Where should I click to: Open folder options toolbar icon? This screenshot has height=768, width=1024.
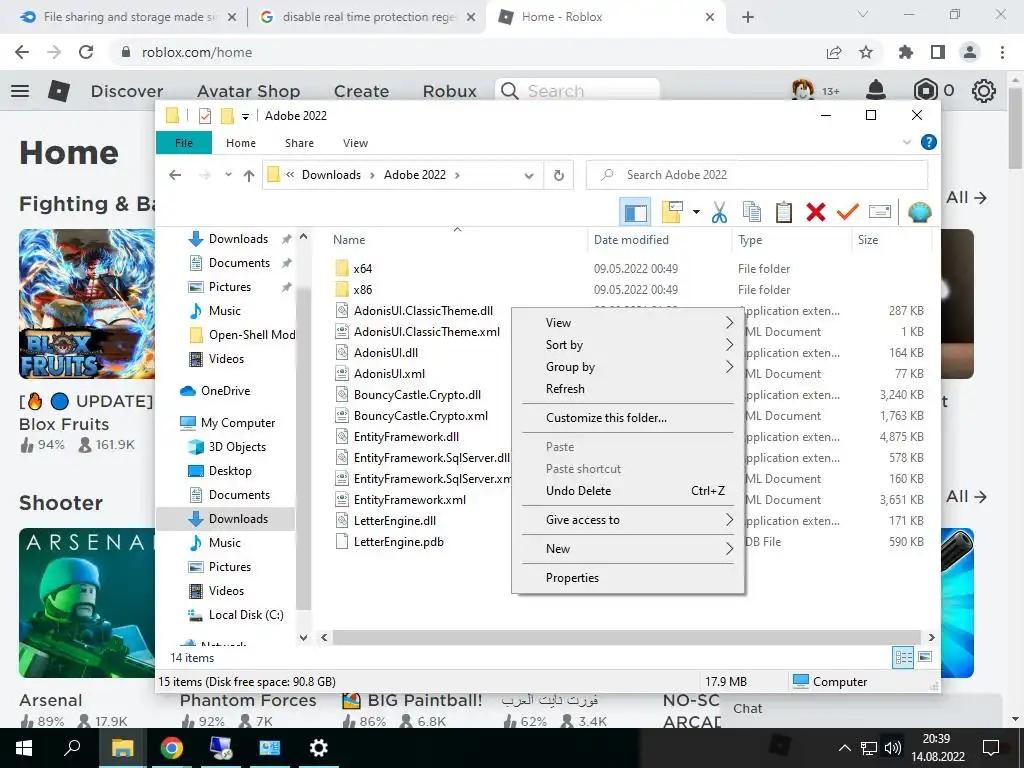(672, 212)
